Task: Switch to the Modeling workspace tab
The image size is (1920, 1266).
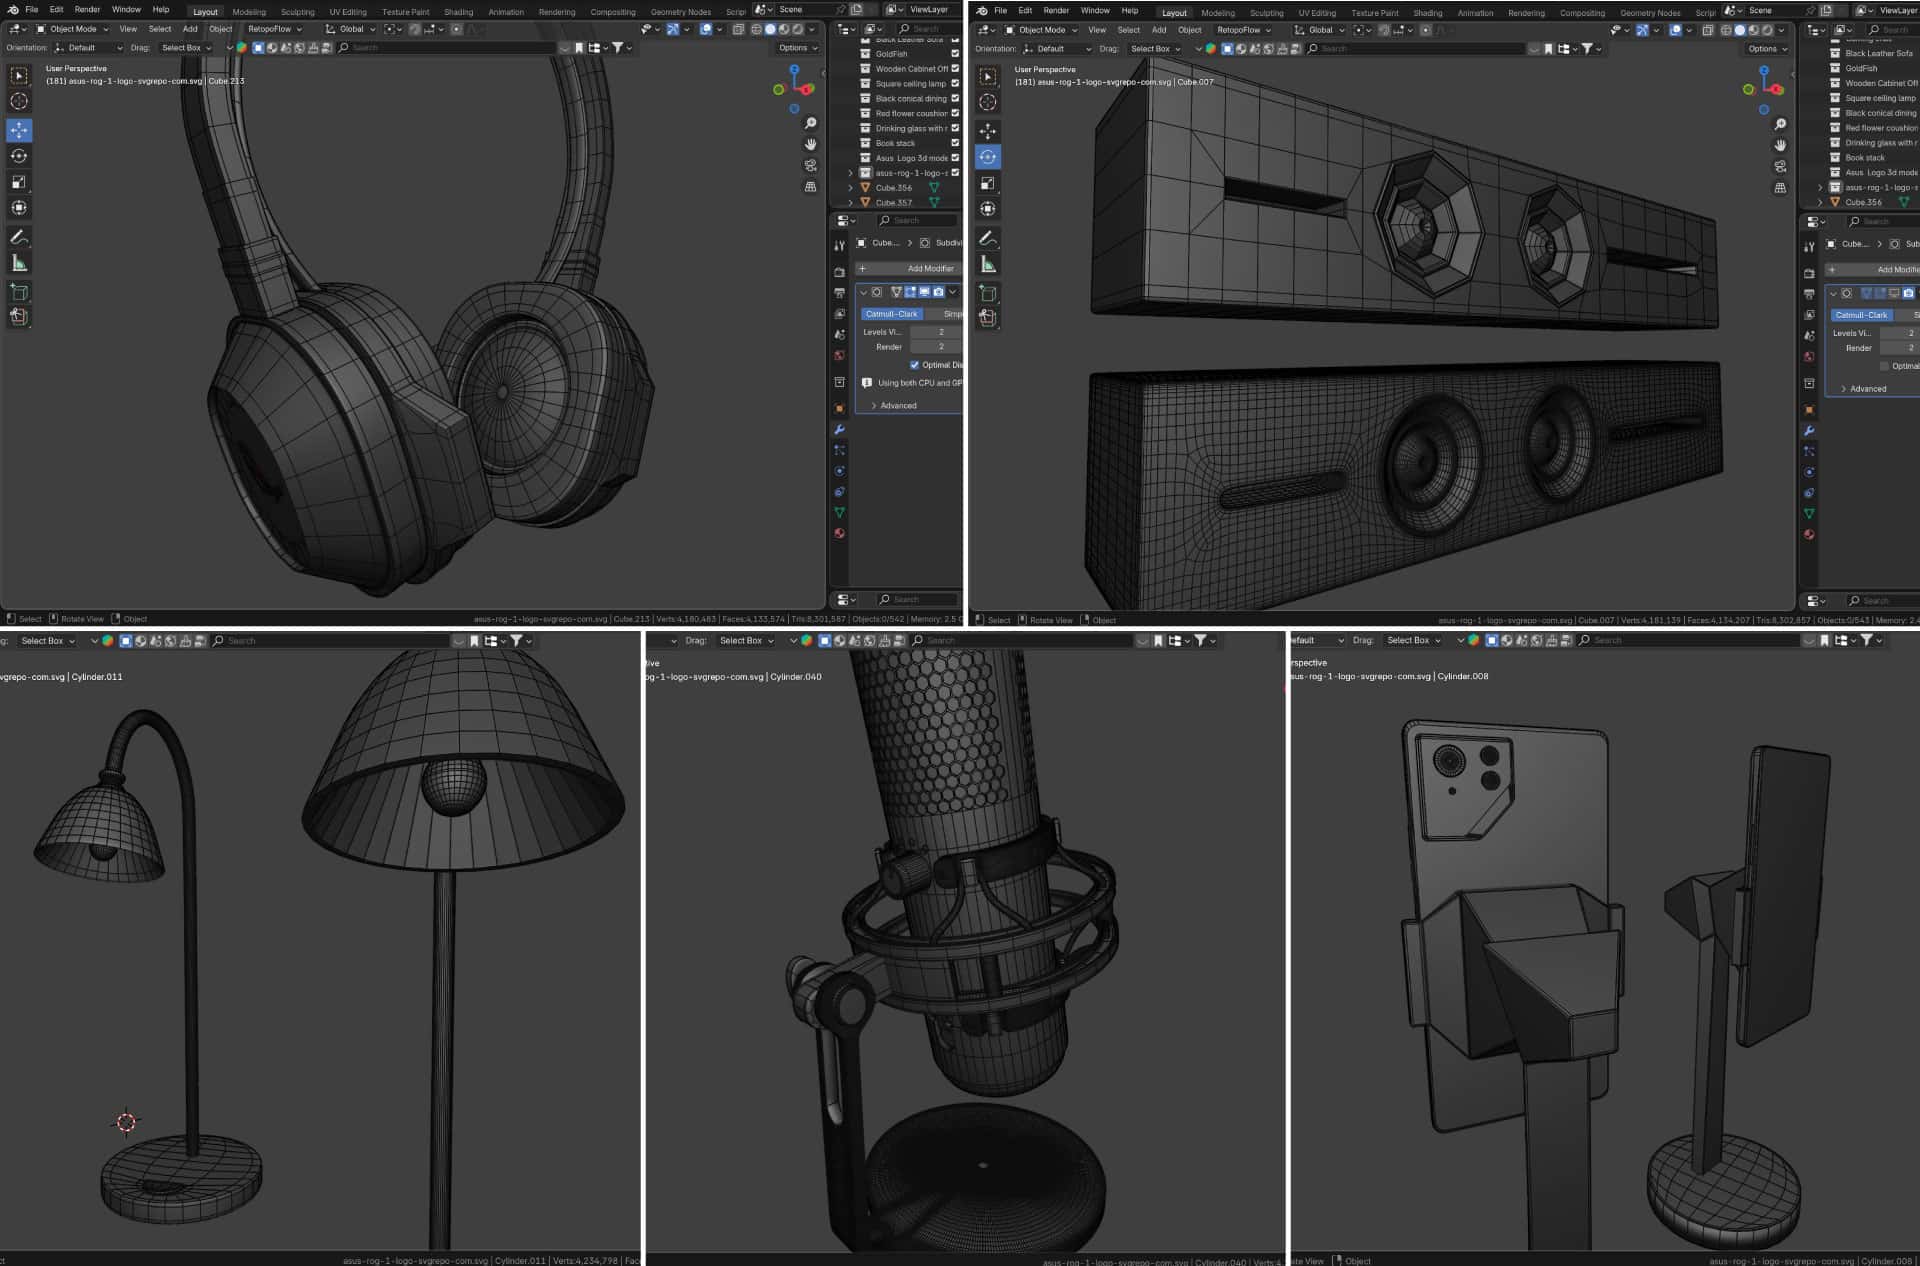Action: pos(249,12)
